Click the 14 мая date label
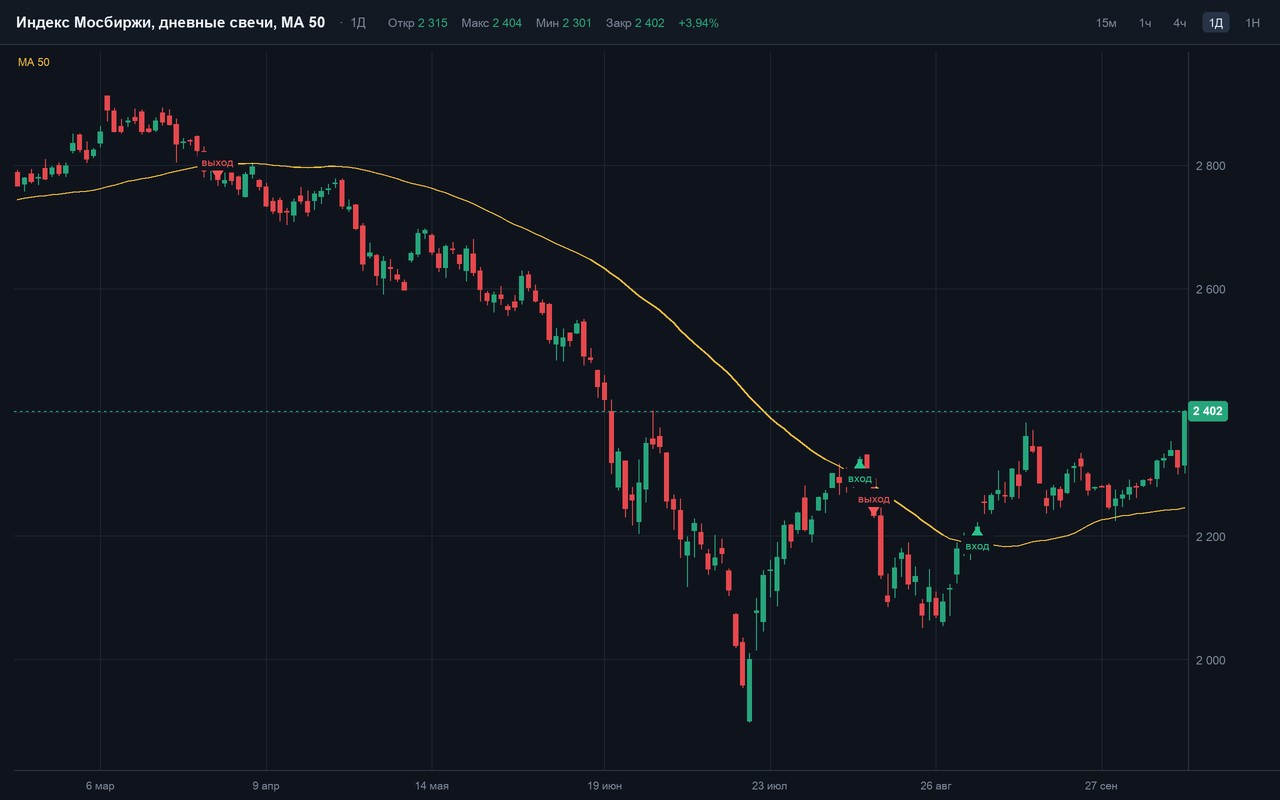Image resolution: width=1280 pixels, height=800 pixels. pos(431,786)
